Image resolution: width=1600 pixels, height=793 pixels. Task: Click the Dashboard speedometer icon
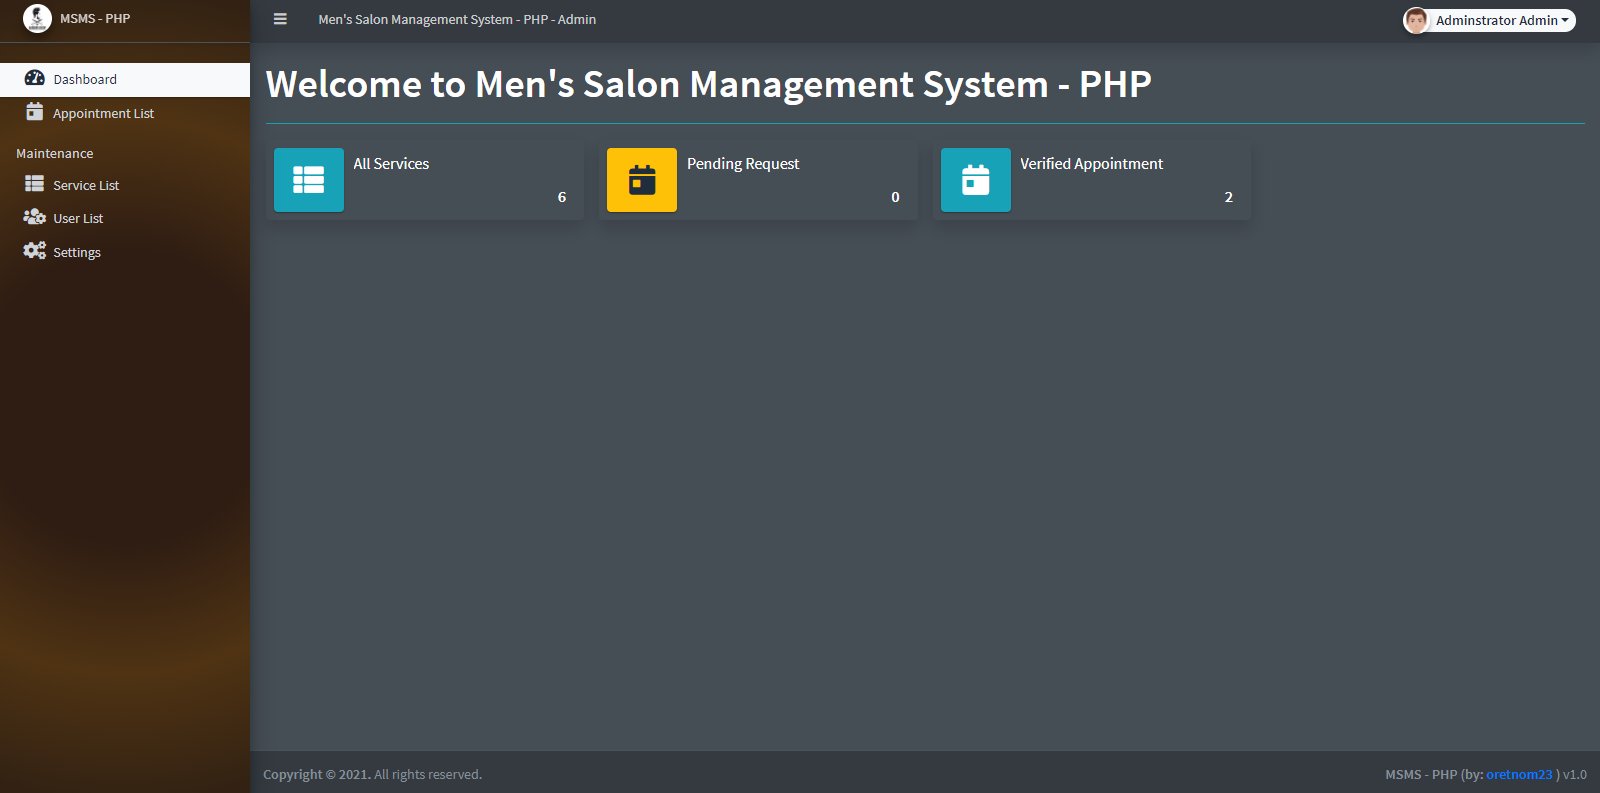point(35,78)
